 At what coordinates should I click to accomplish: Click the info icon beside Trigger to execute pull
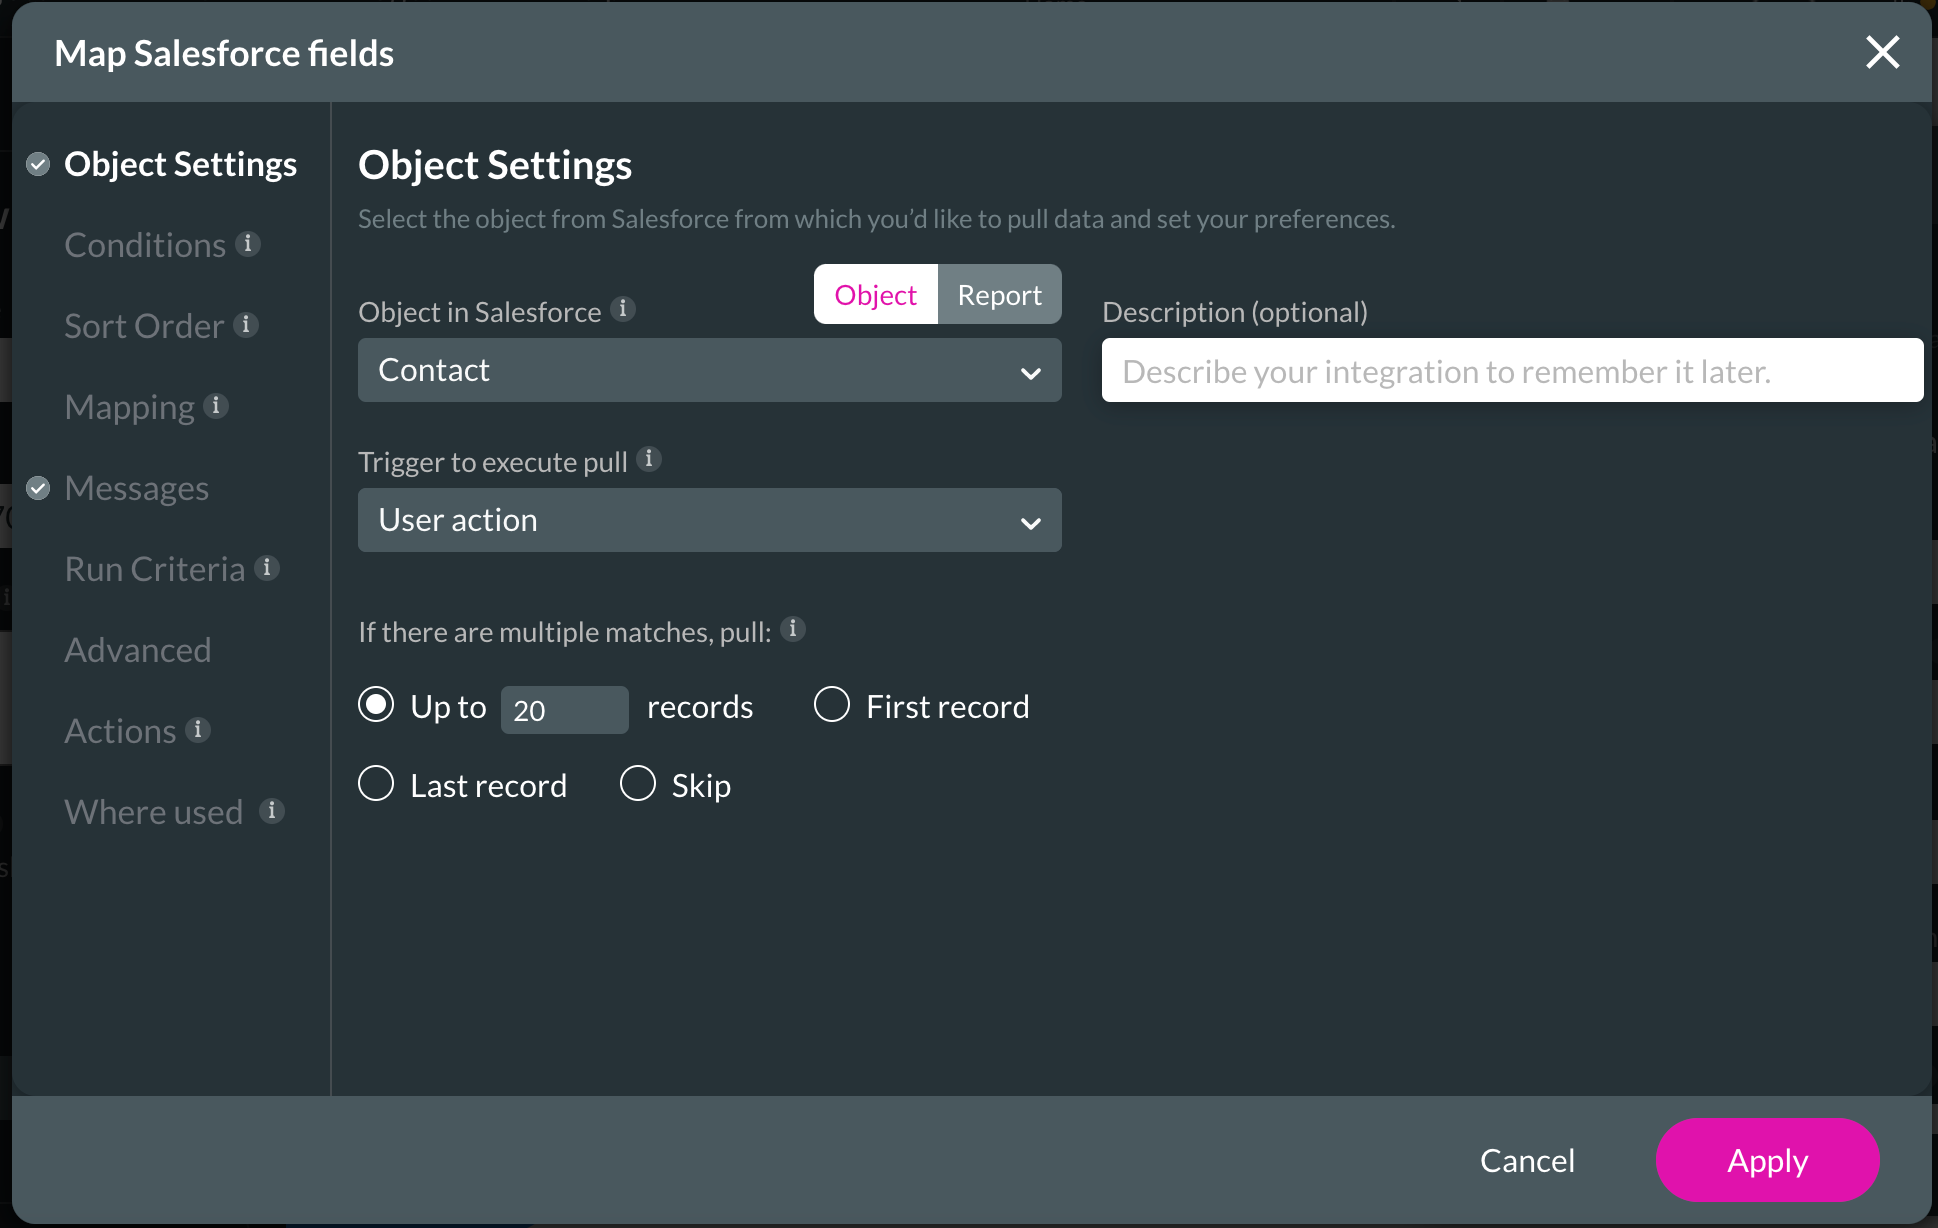coord(649,459)
